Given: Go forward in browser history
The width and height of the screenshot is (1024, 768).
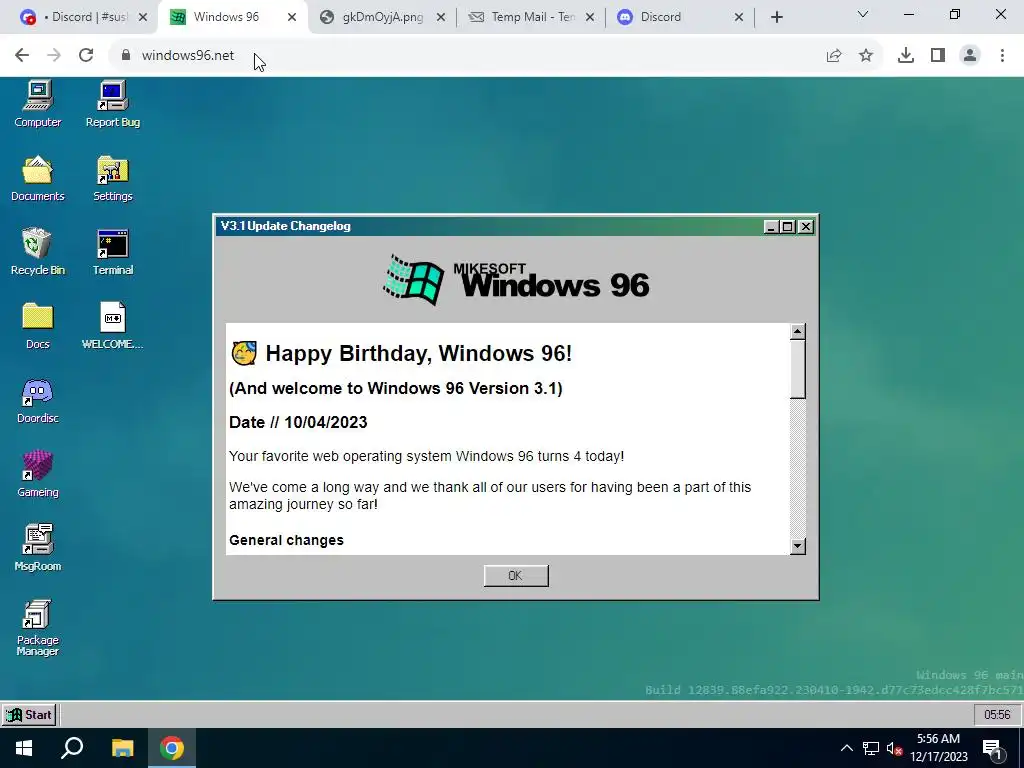Looking at the screenshot, I should (x=54, y=56).
